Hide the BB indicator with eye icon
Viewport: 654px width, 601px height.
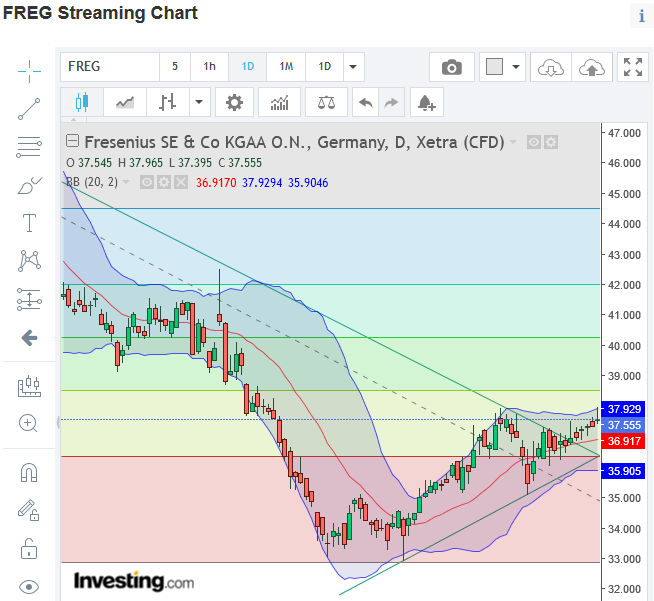point(147,182)
